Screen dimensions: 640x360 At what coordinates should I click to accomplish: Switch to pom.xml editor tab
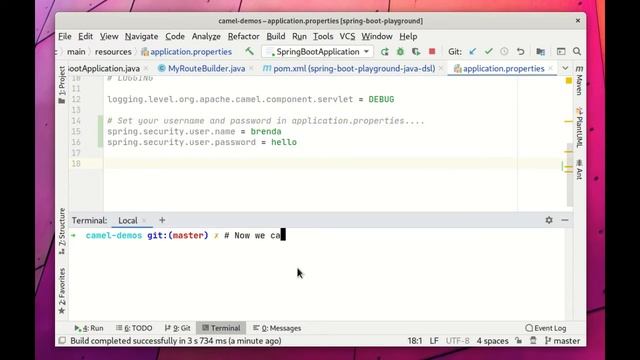353,69
